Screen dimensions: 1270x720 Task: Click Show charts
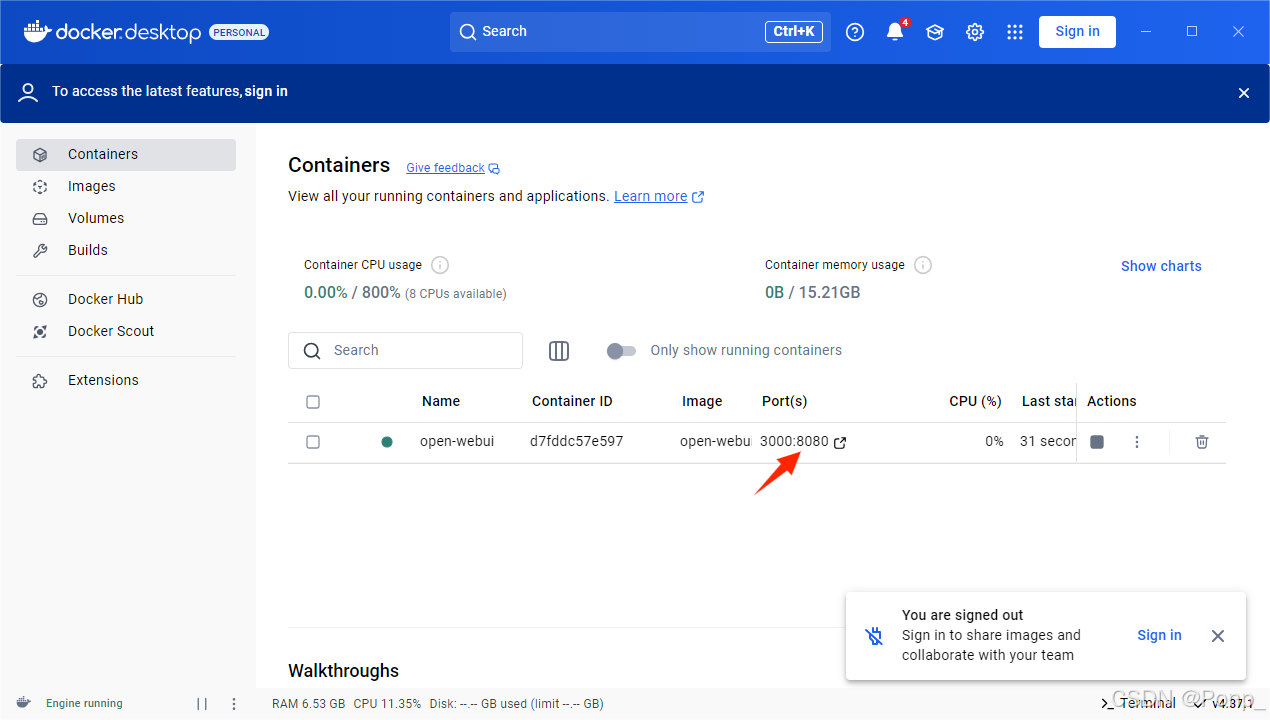click(x=1161, y=266)
